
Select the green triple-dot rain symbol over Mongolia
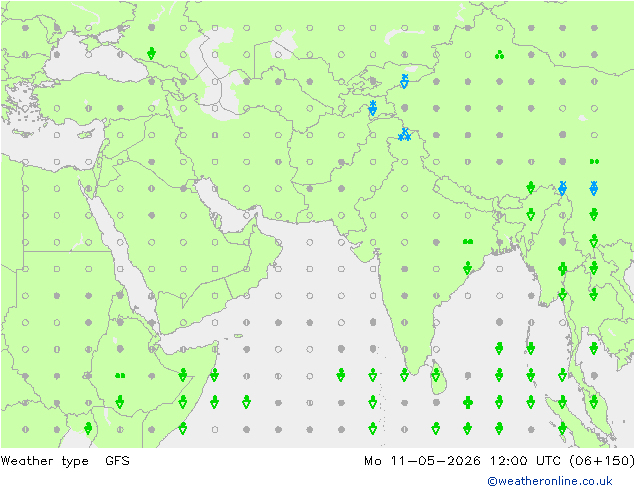click(x=499, y=55)
